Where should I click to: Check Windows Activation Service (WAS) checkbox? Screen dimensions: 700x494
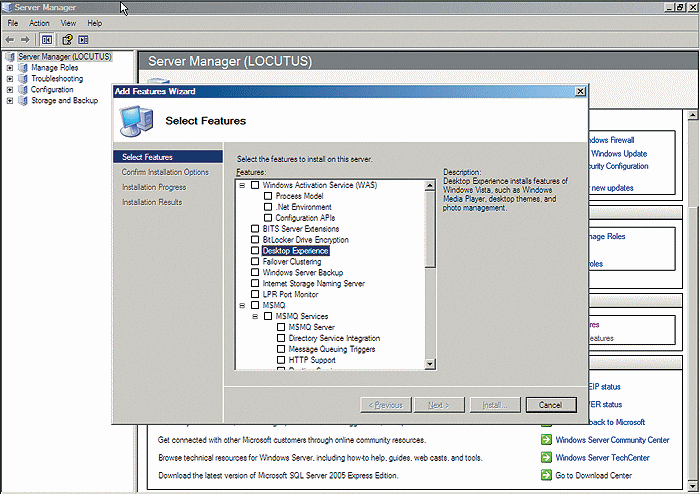[255, 185]
